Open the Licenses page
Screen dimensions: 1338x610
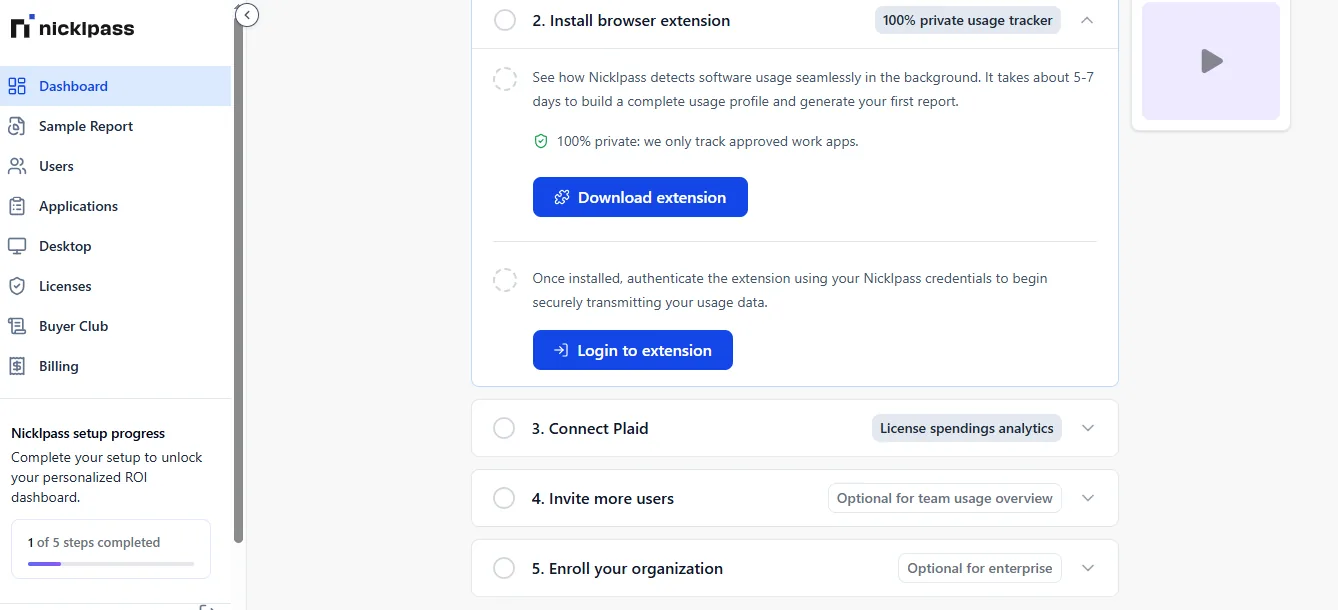point(115,286)
